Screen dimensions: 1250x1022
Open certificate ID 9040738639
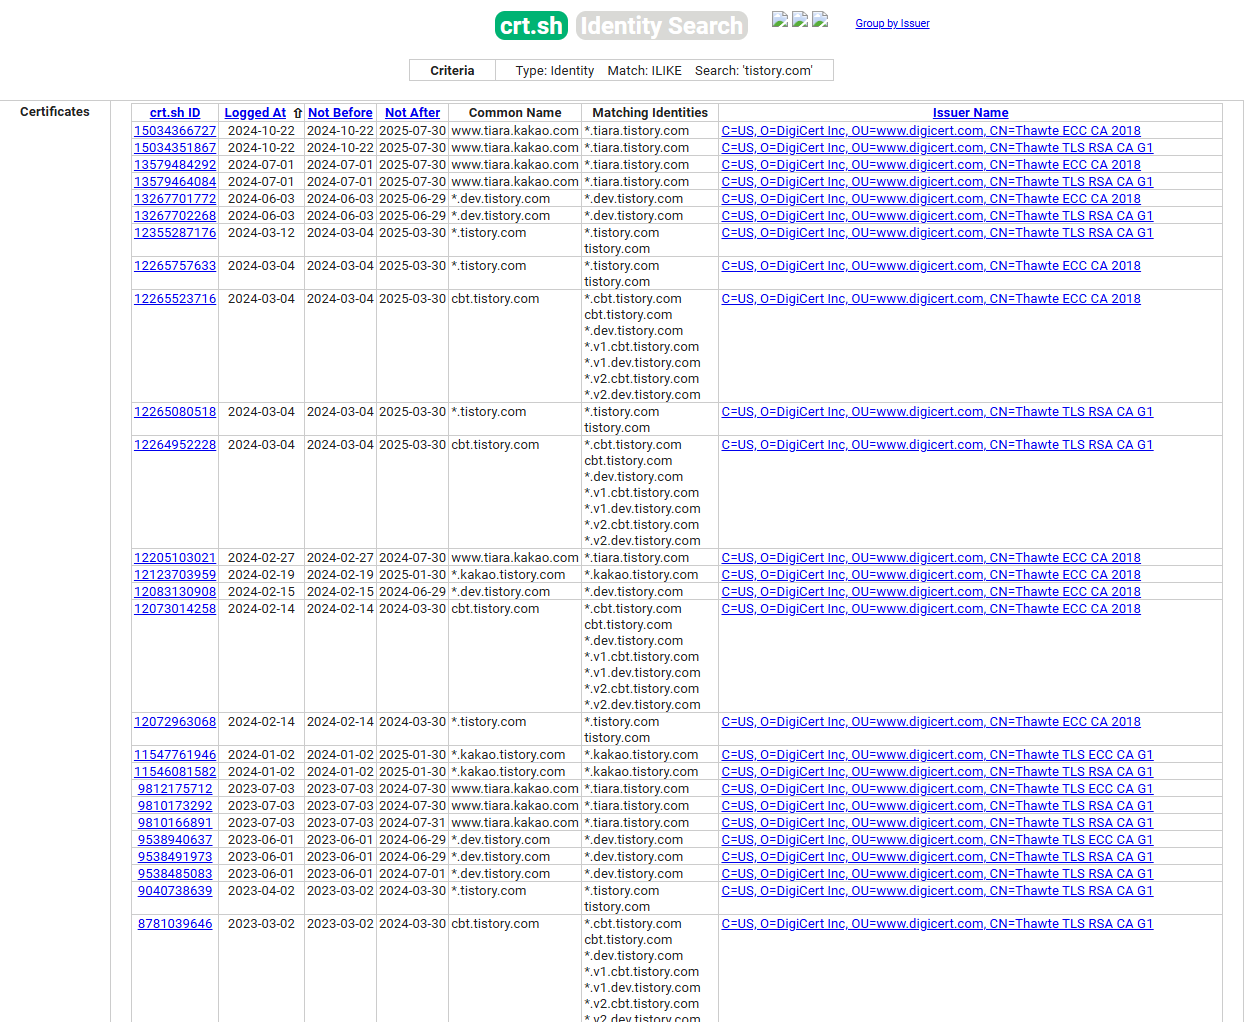click(x=175, y=891)
